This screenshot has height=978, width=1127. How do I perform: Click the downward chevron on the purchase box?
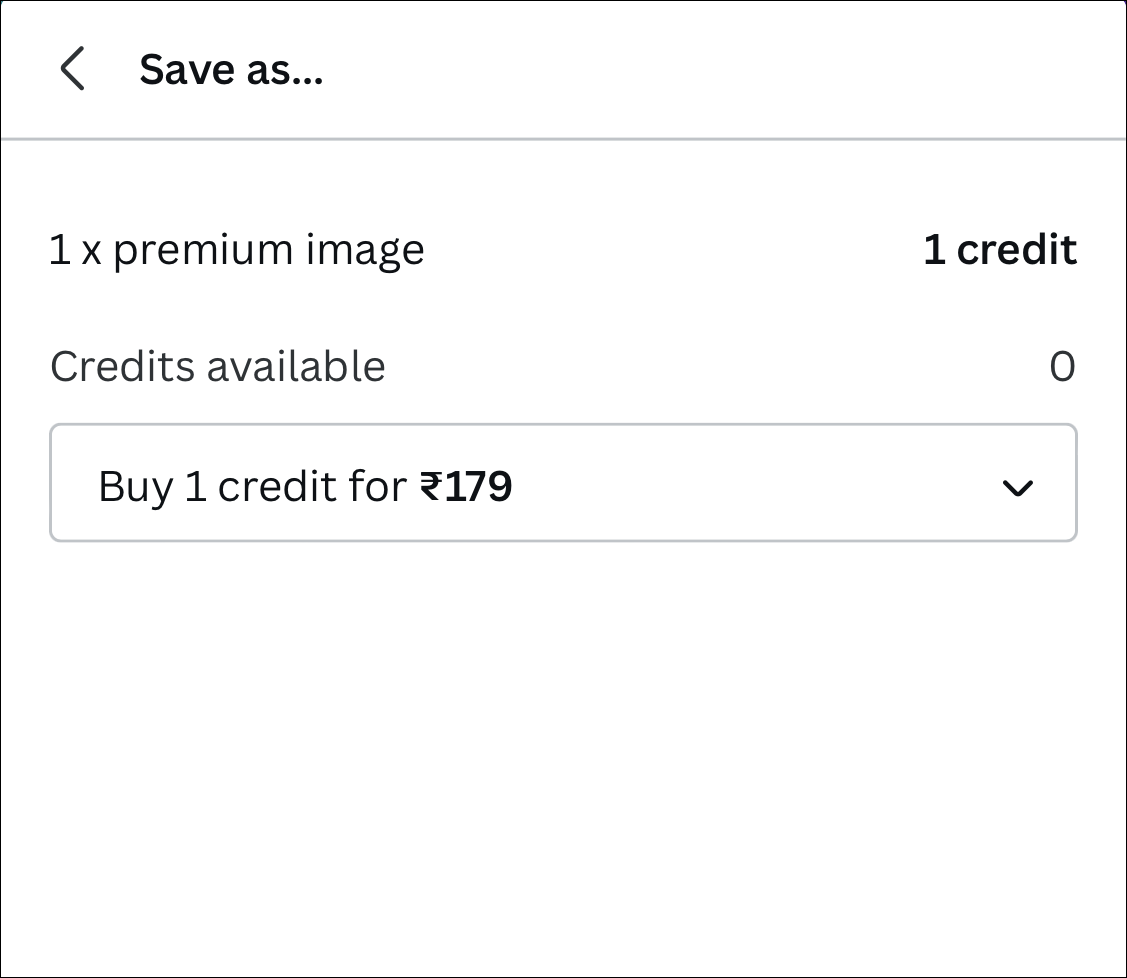click(x=1018, y=489)
